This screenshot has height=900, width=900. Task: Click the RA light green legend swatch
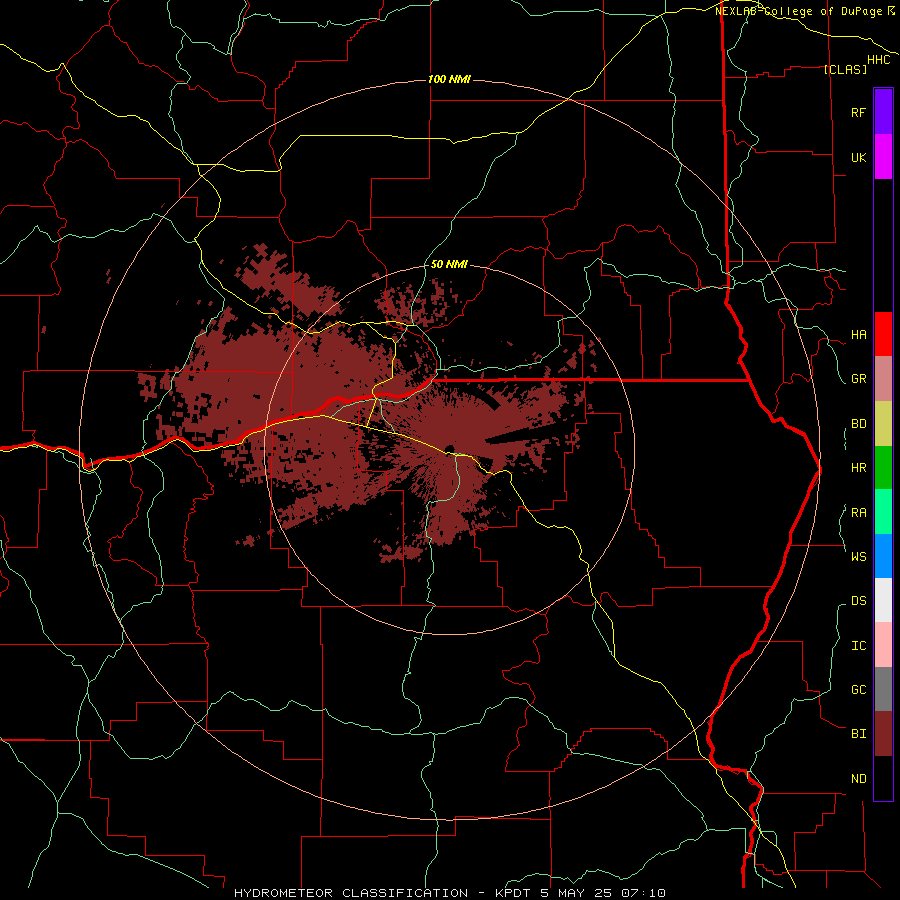tap(883, 512)
